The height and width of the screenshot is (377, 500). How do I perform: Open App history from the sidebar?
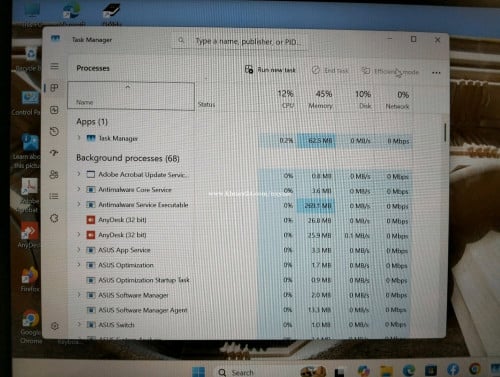coord(54,131)
